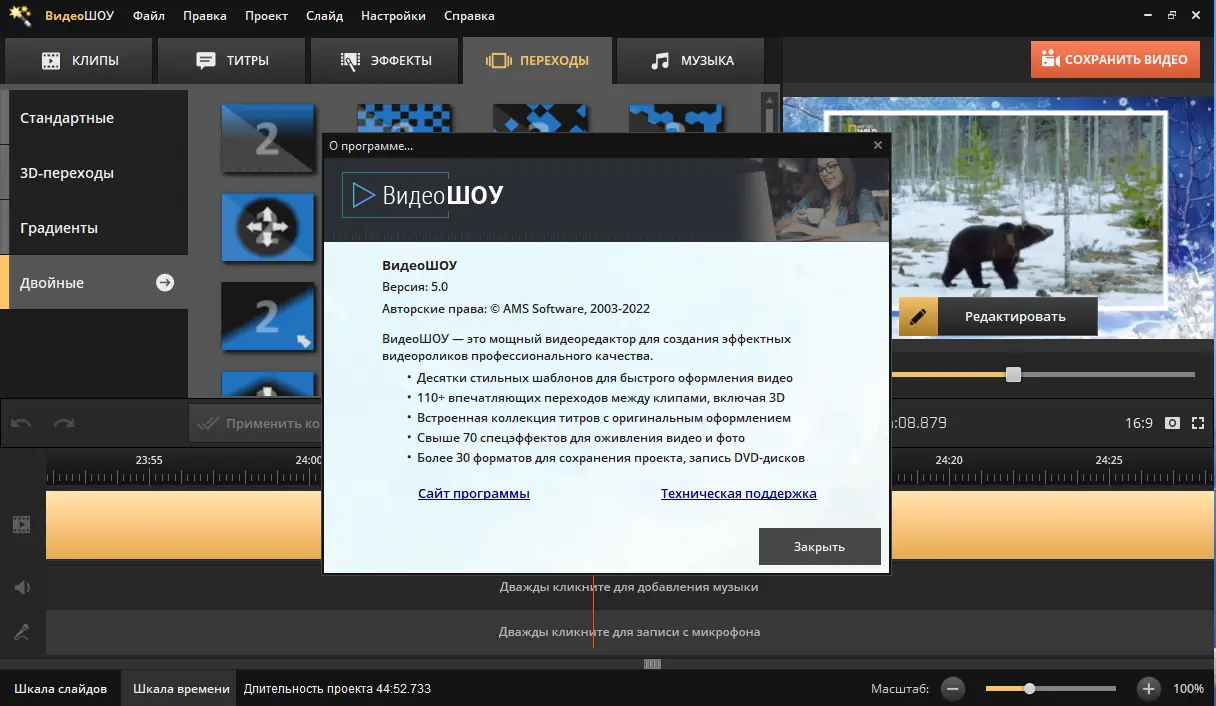Click the Версия: 5.0 text in dialog
This screenshot has height=706, width=1216.
(415, 287)
